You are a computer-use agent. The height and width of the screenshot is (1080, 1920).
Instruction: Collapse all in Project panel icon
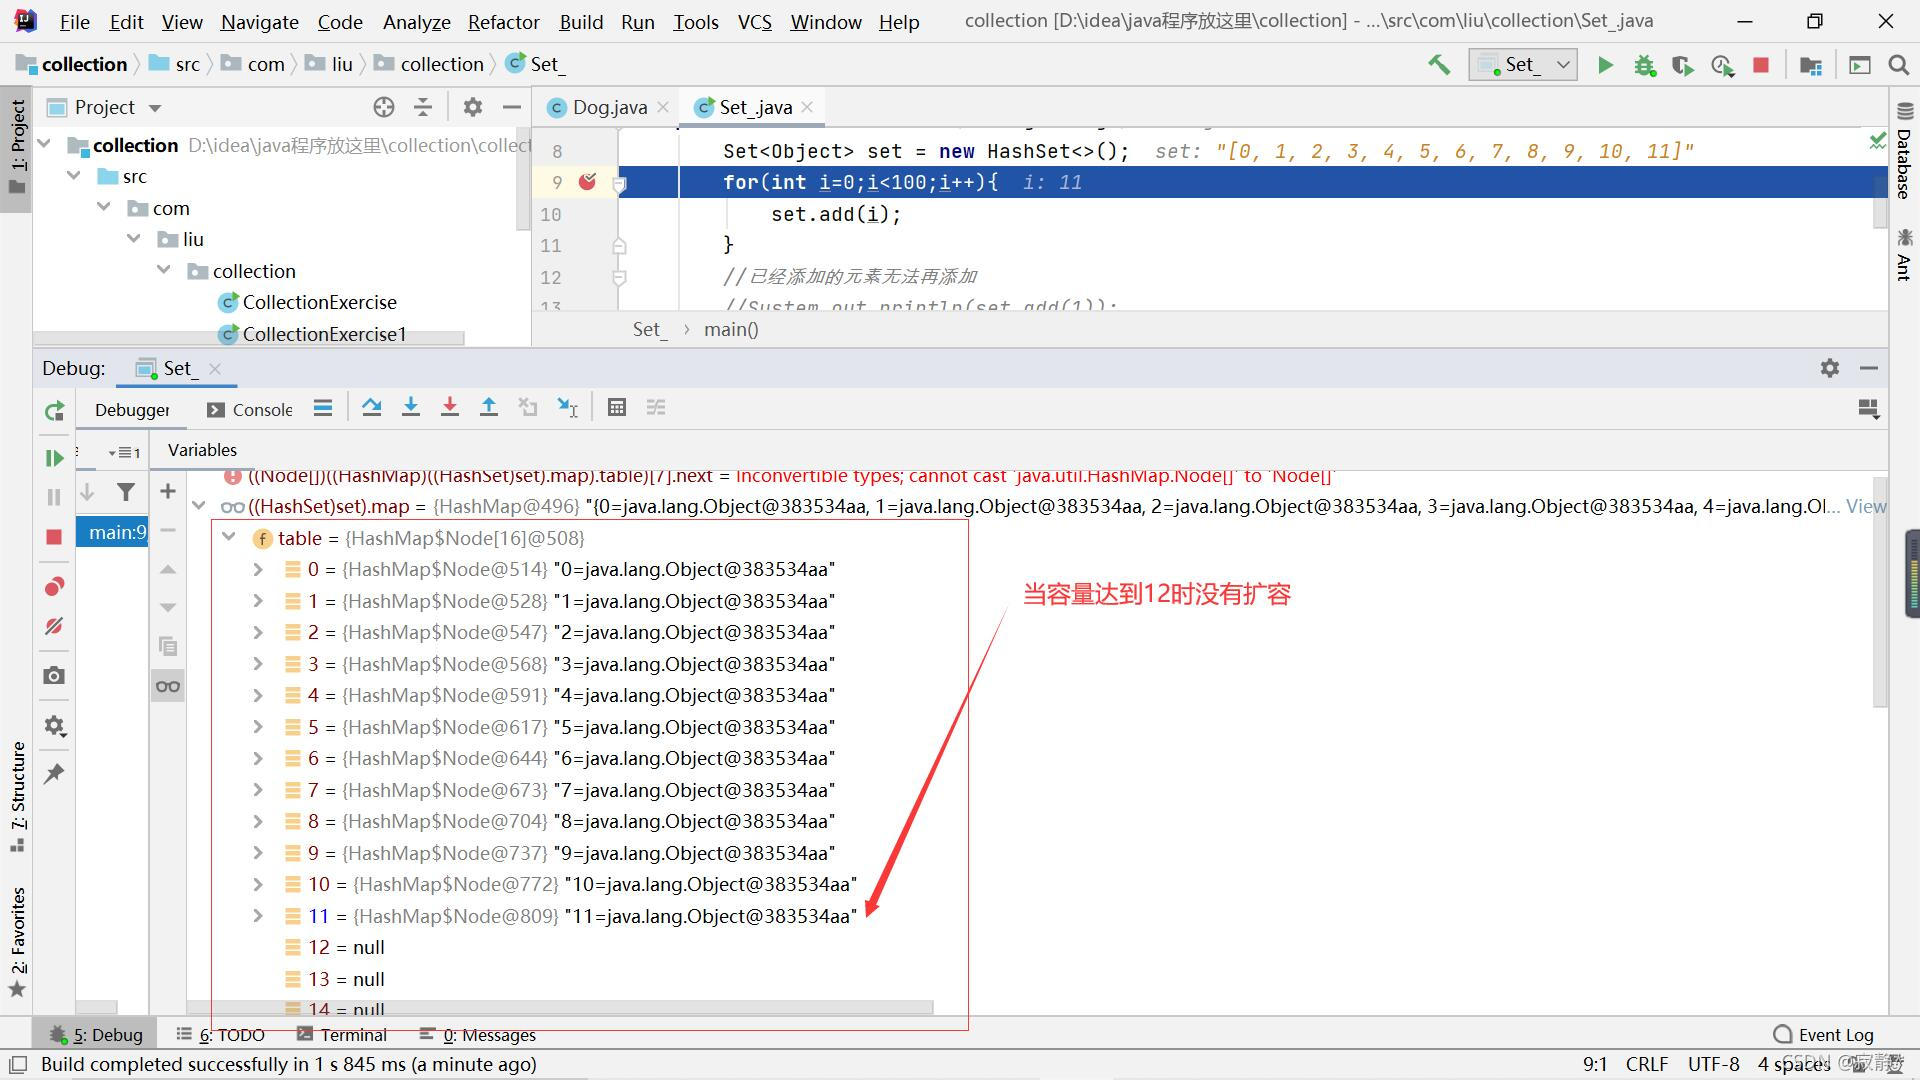pos(423,107)
